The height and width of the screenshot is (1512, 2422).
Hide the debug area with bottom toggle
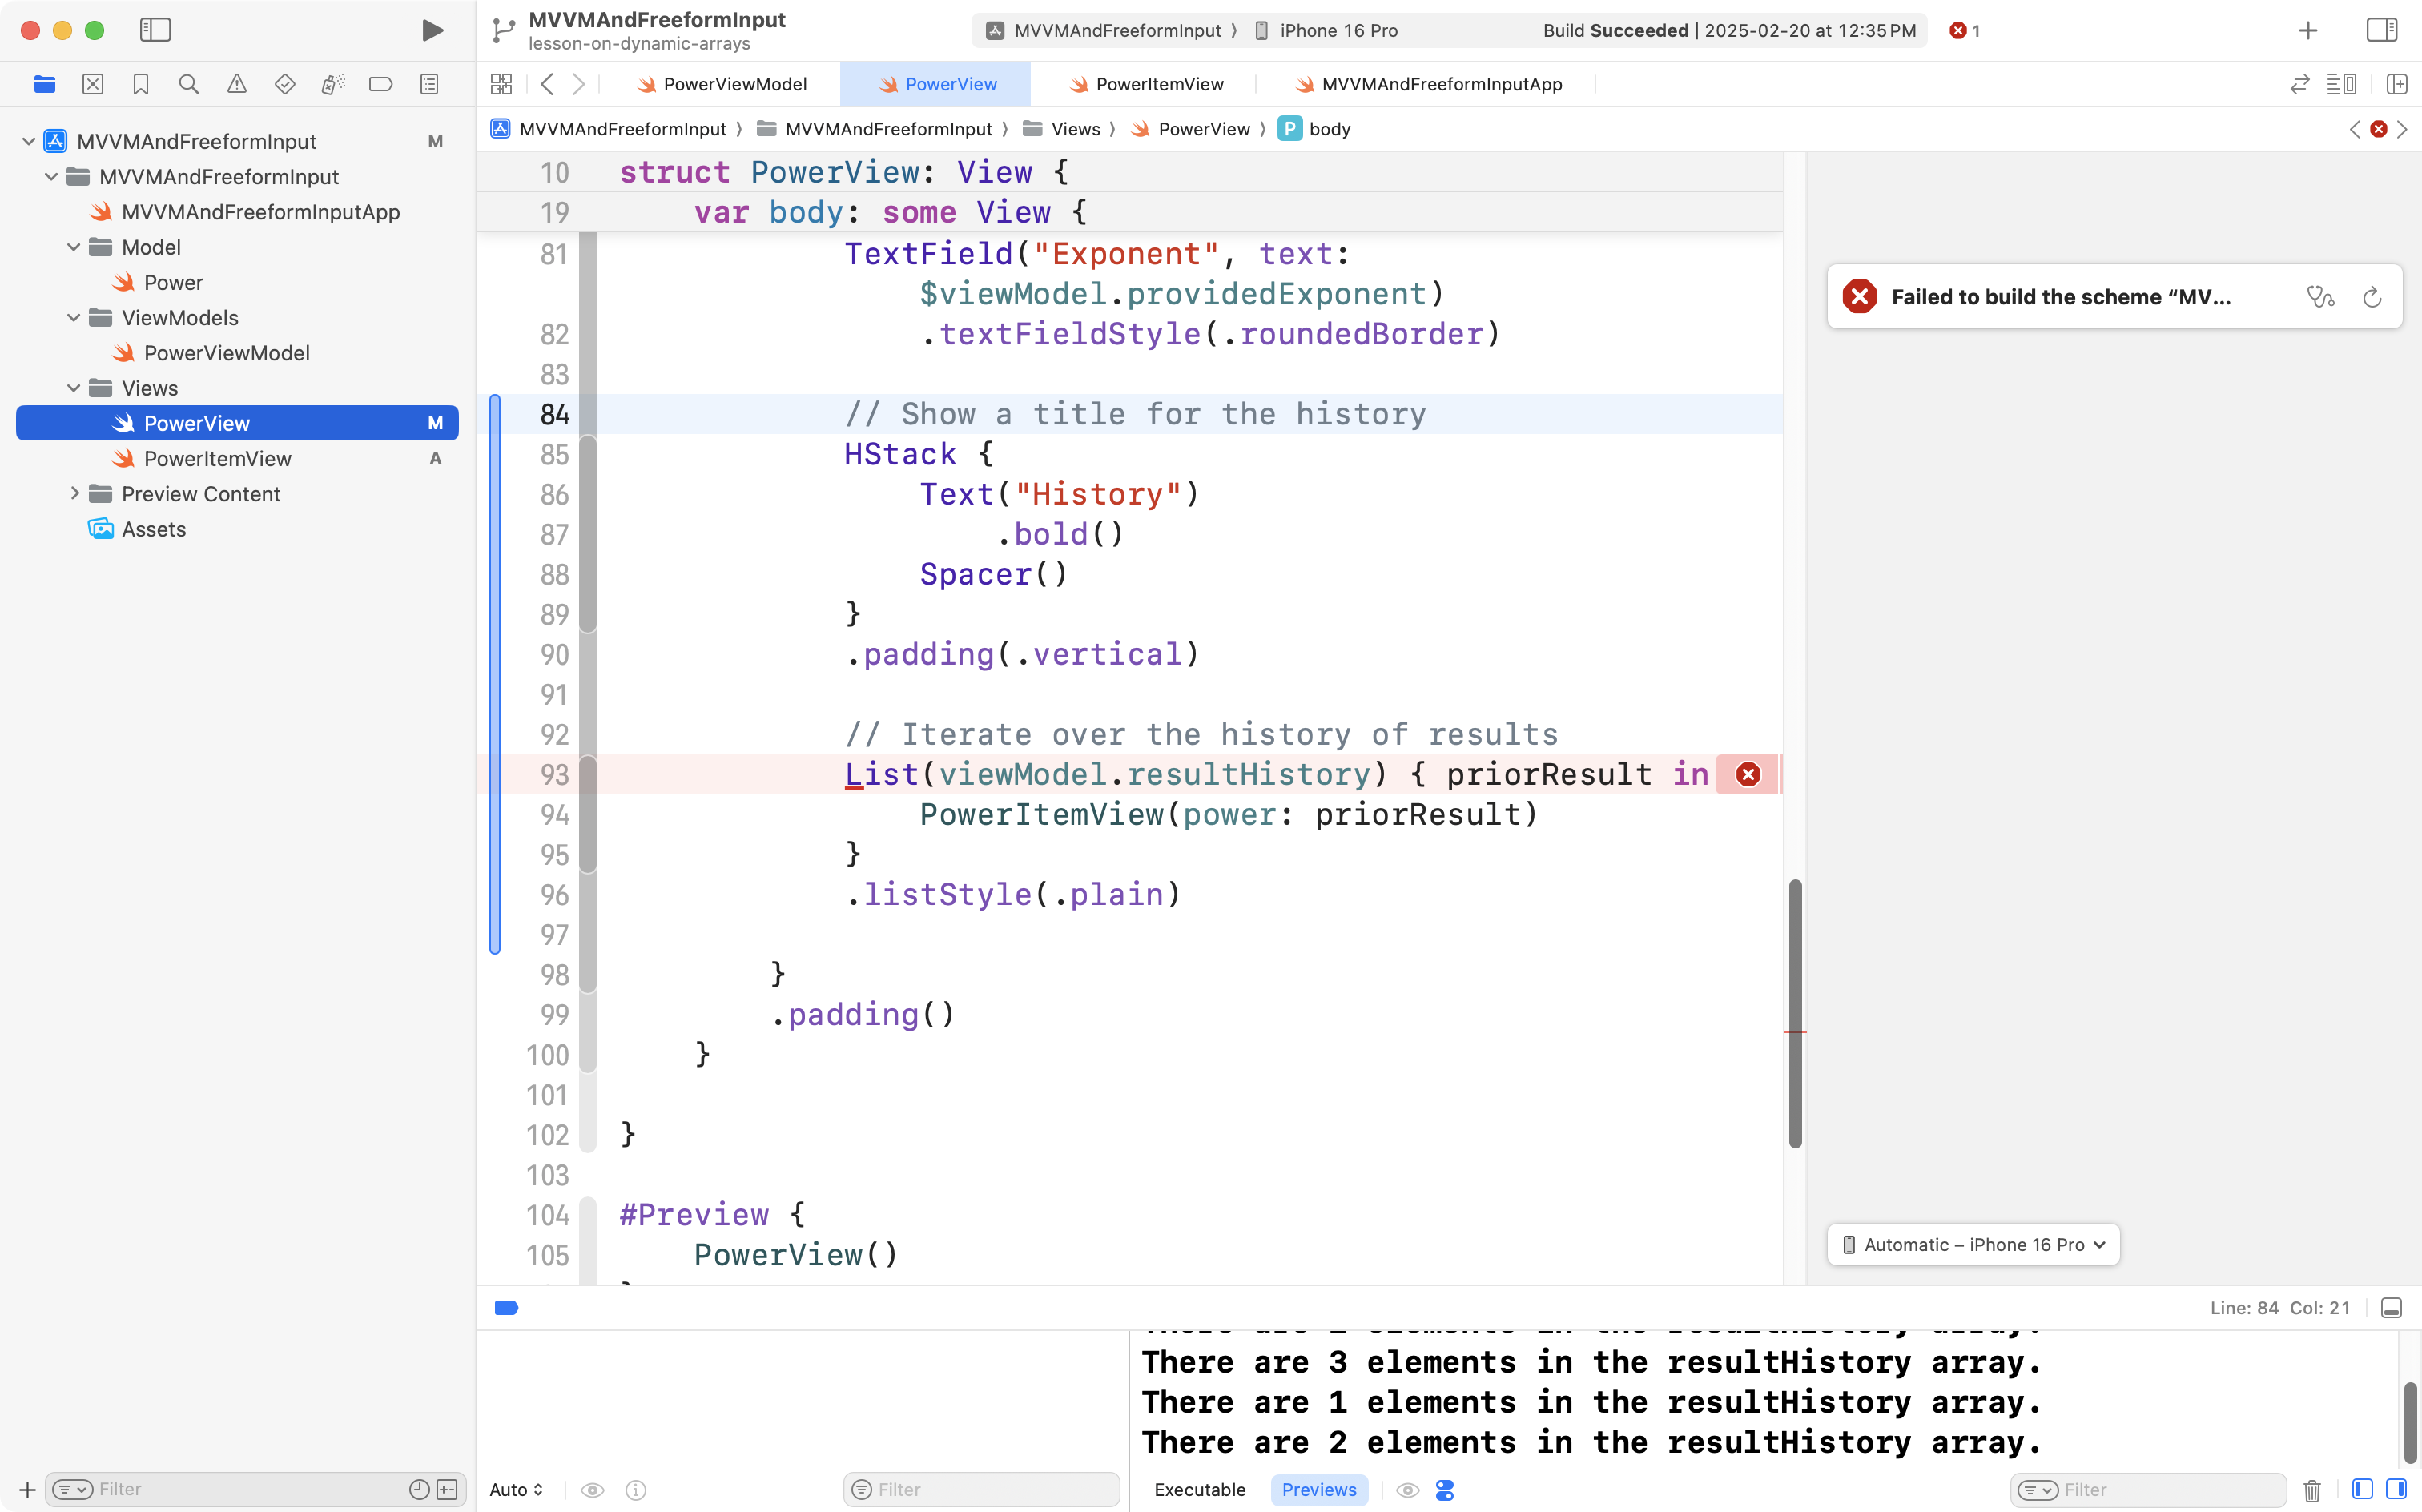coord(2391,1308)
